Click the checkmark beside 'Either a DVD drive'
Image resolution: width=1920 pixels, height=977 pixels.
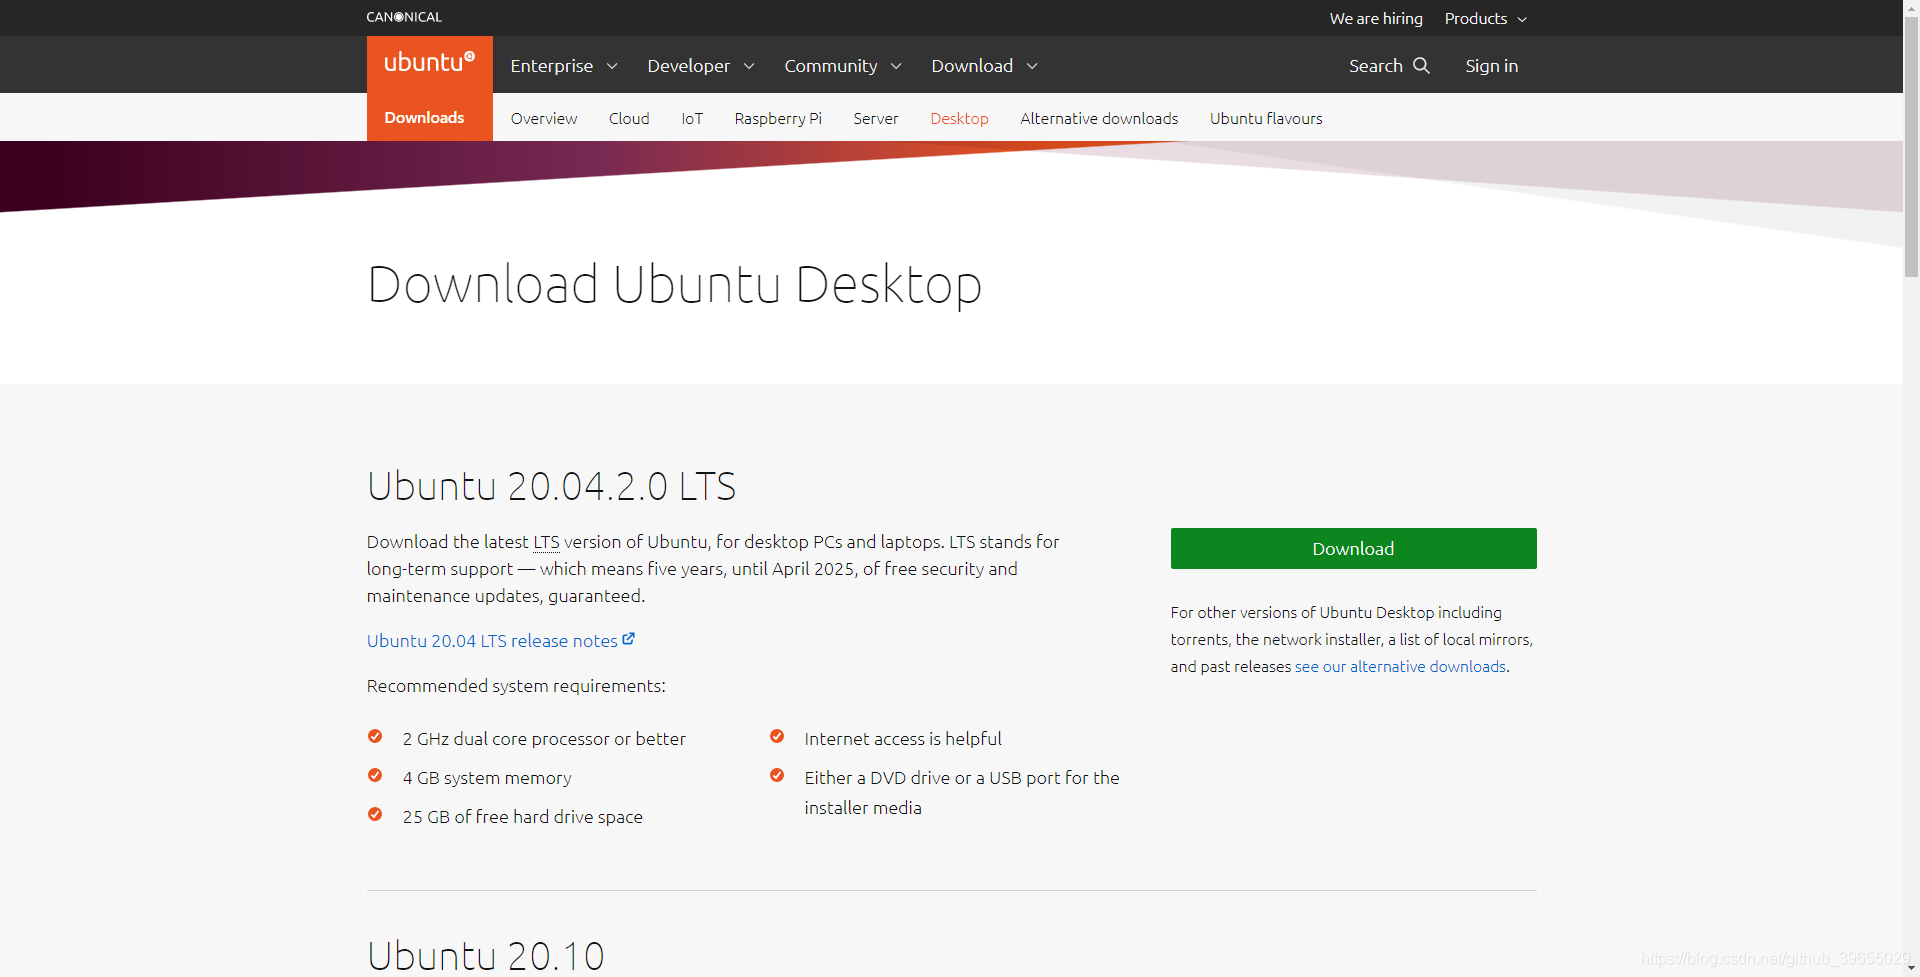point(777,776)
